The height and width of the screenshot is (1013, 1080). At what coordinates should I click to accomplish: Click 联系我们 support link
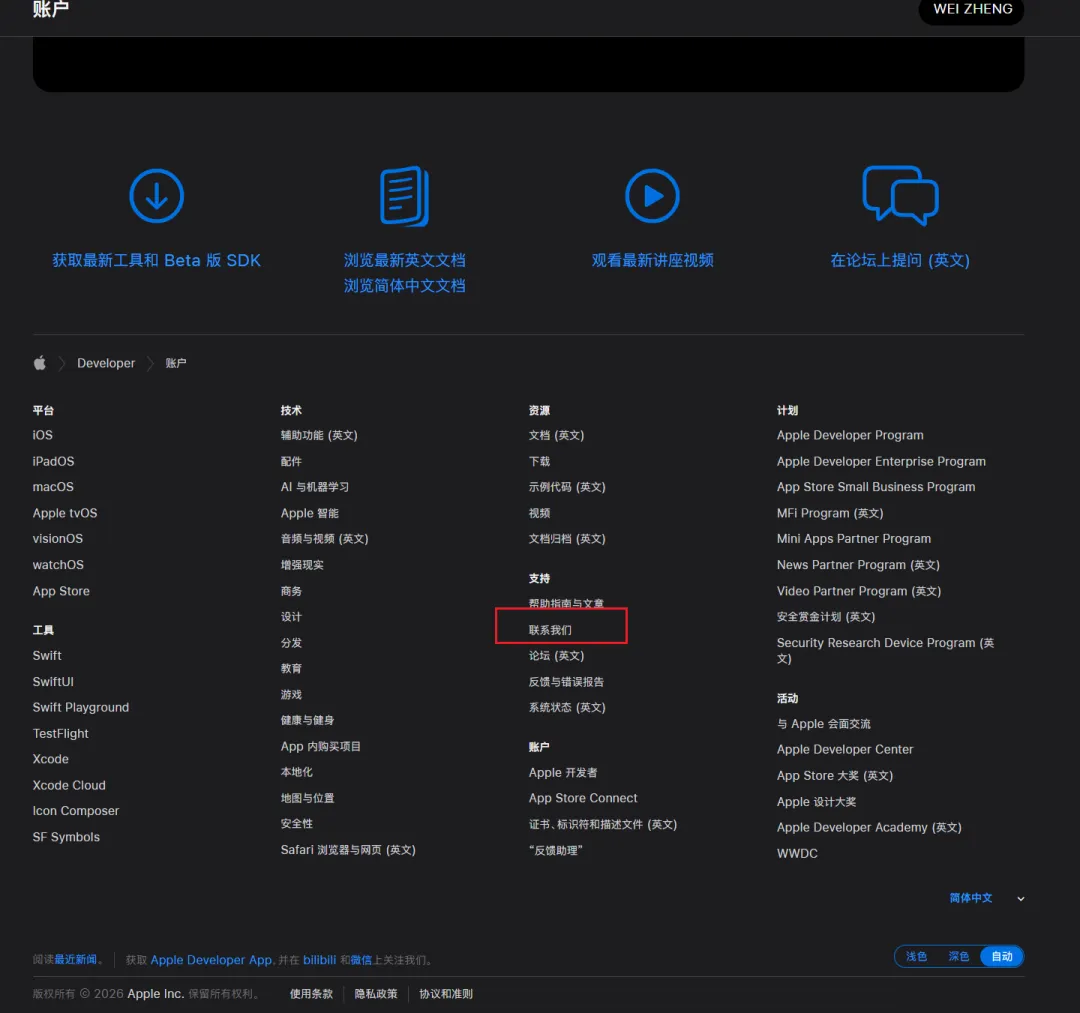click(x=550, y=630)
